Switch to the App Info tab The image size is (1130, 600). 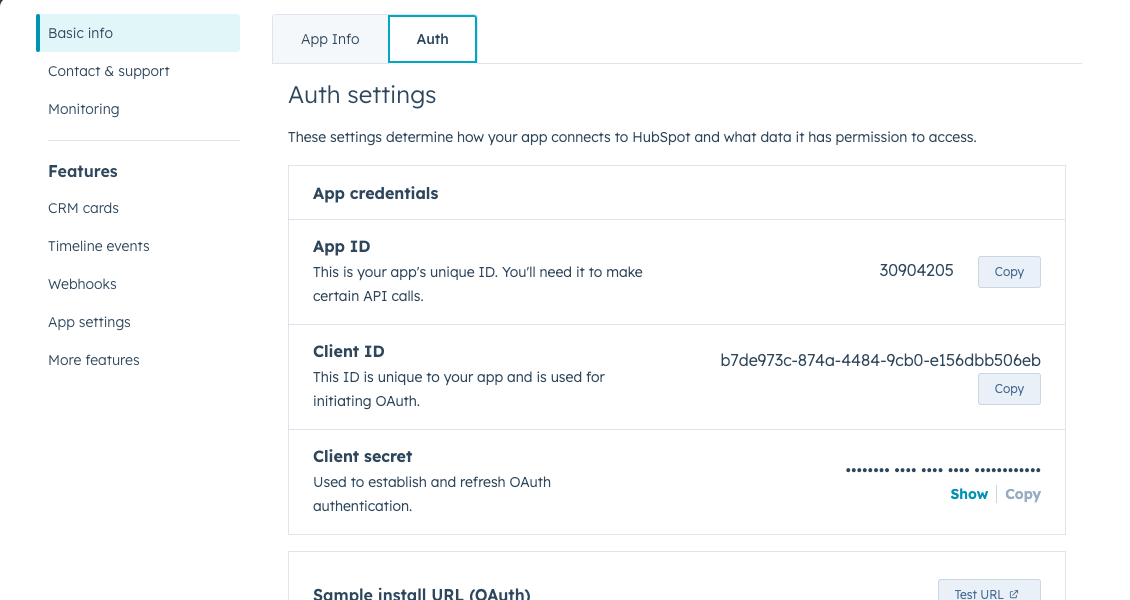click(x=330, y=39)
